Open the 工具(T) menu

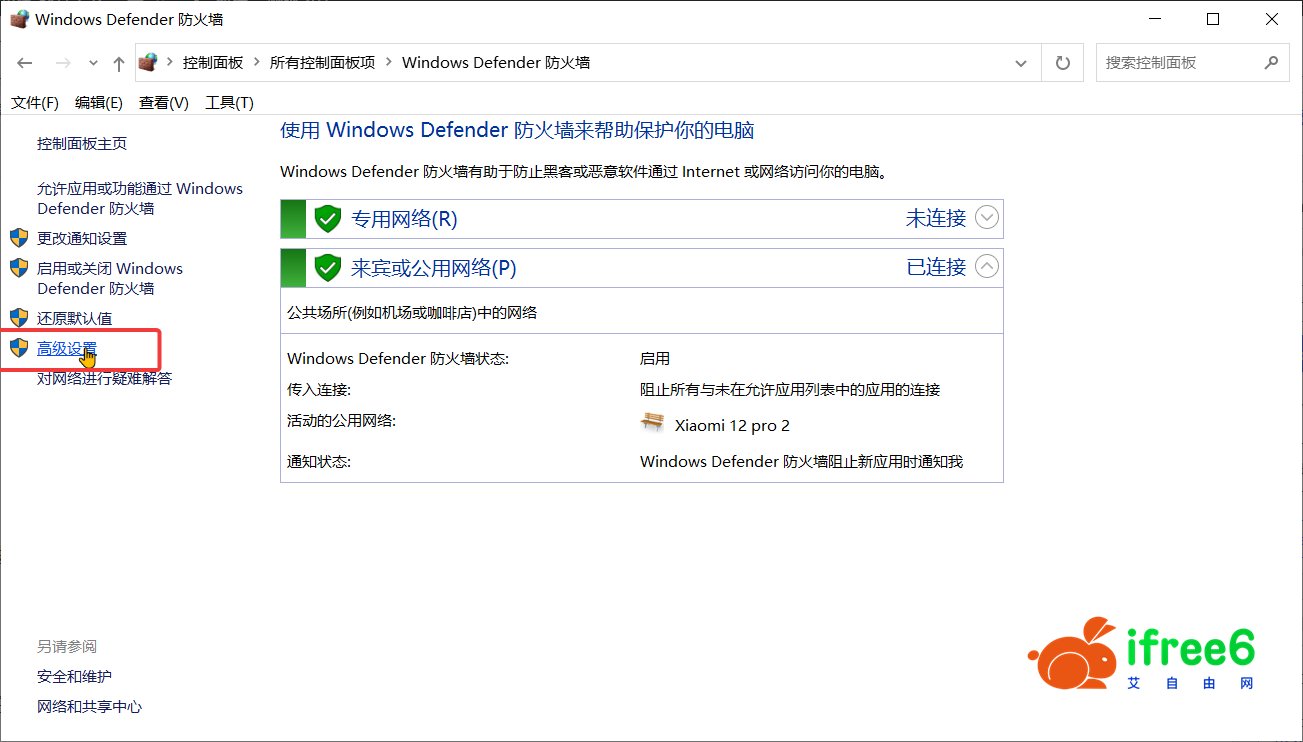[x=229, y=103]
